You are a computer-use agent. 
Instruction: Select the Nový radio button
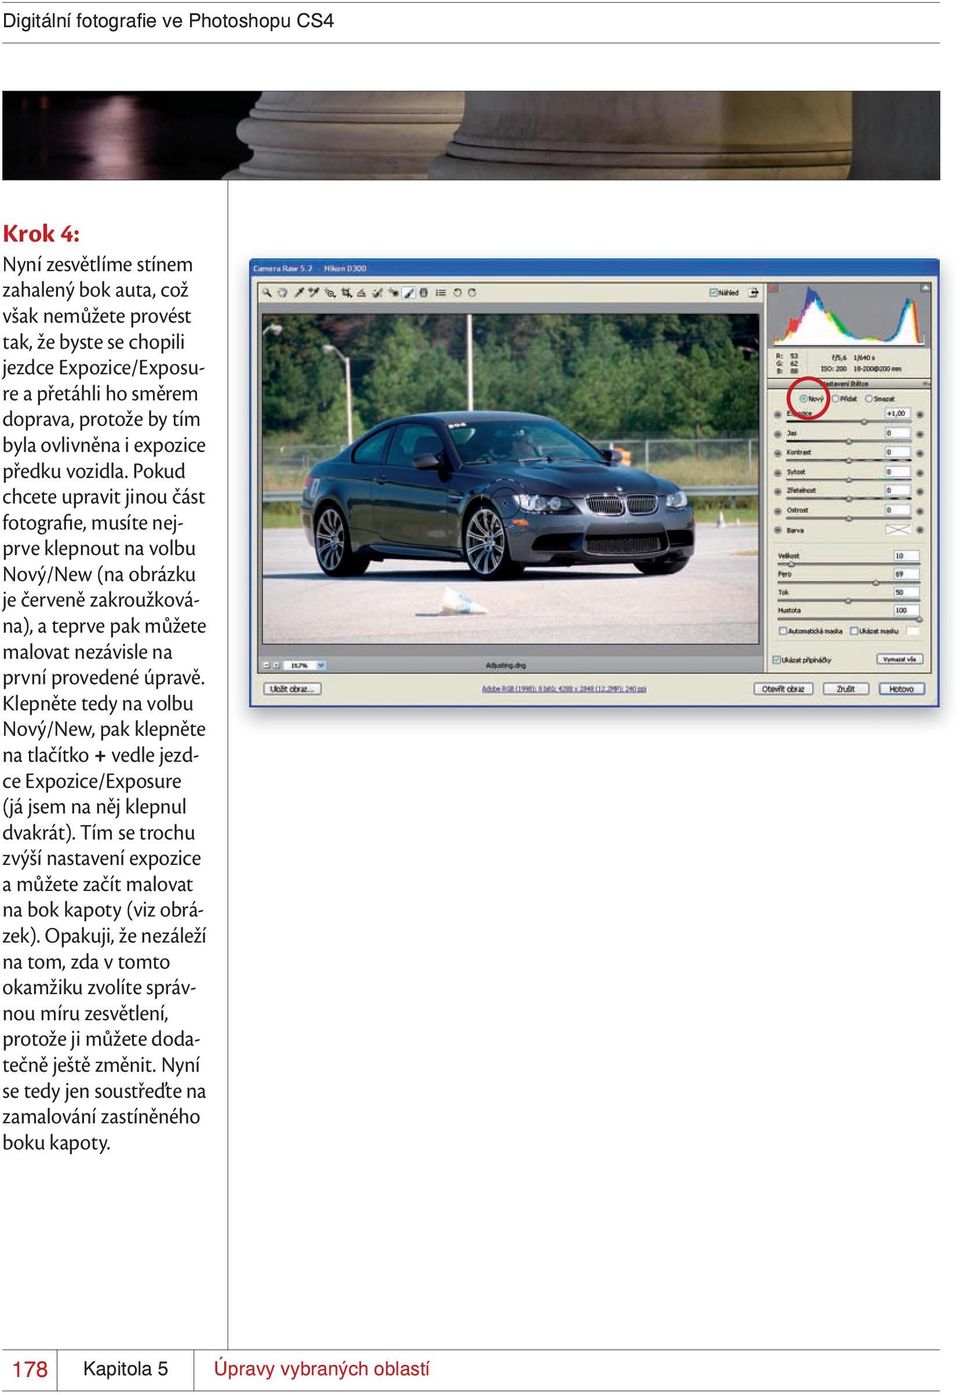coord(803,398)
